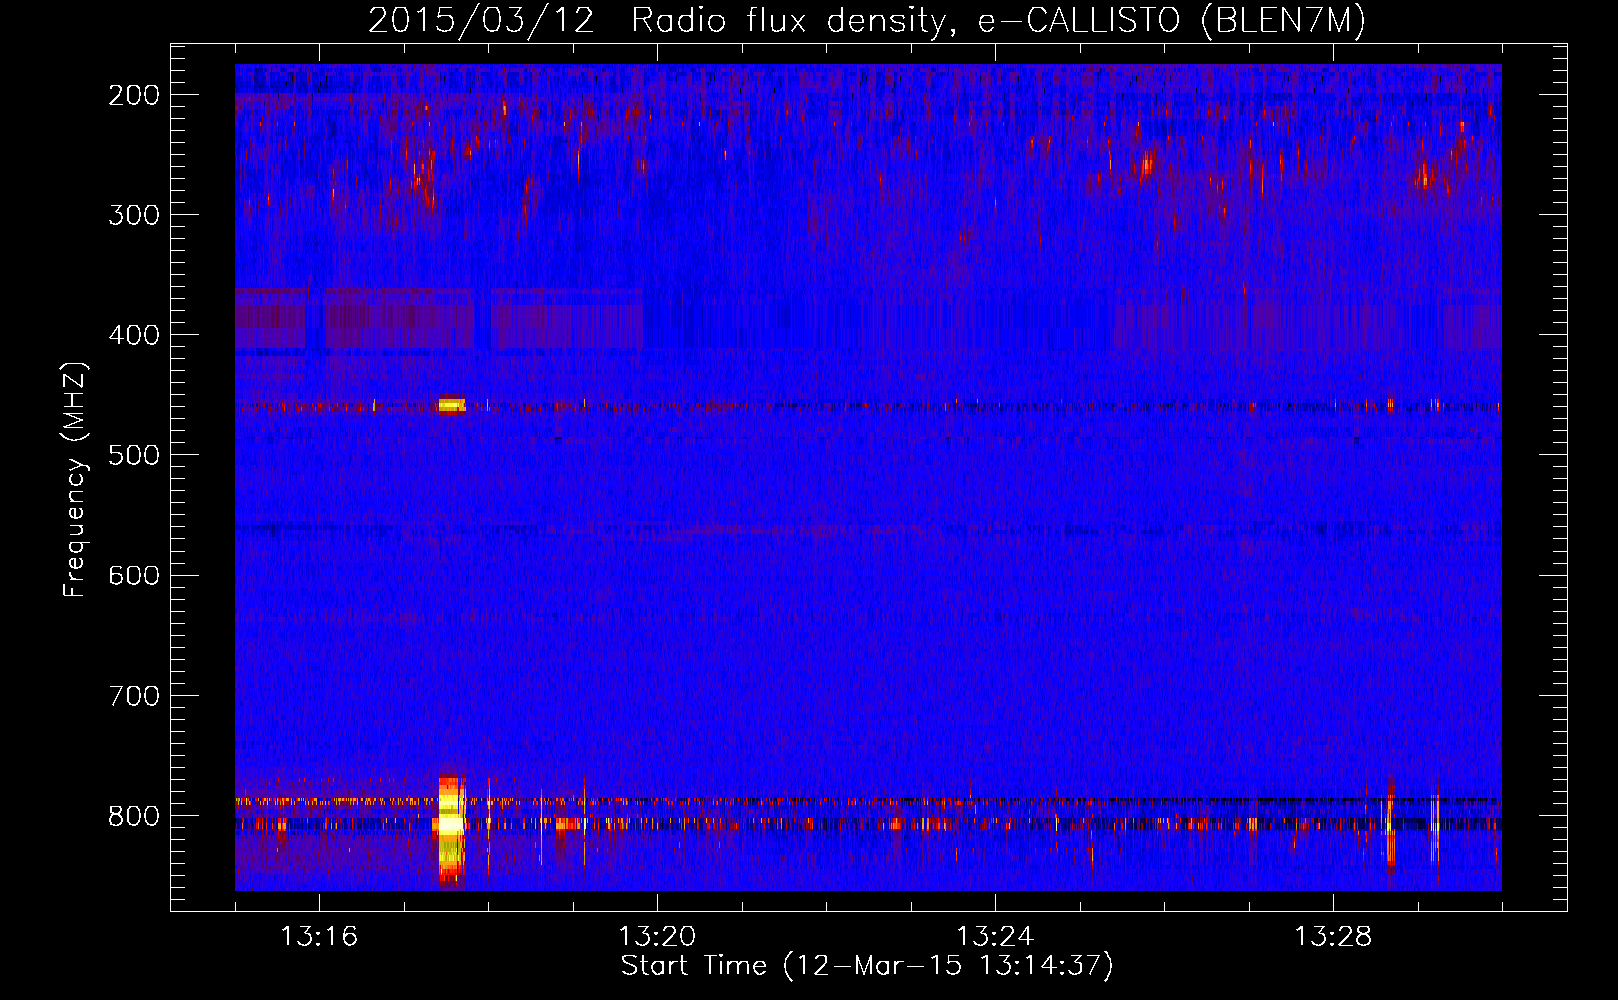
Task: Click the 13:20 time tick label
Action: pyautogui.click(x=657, y=937)
